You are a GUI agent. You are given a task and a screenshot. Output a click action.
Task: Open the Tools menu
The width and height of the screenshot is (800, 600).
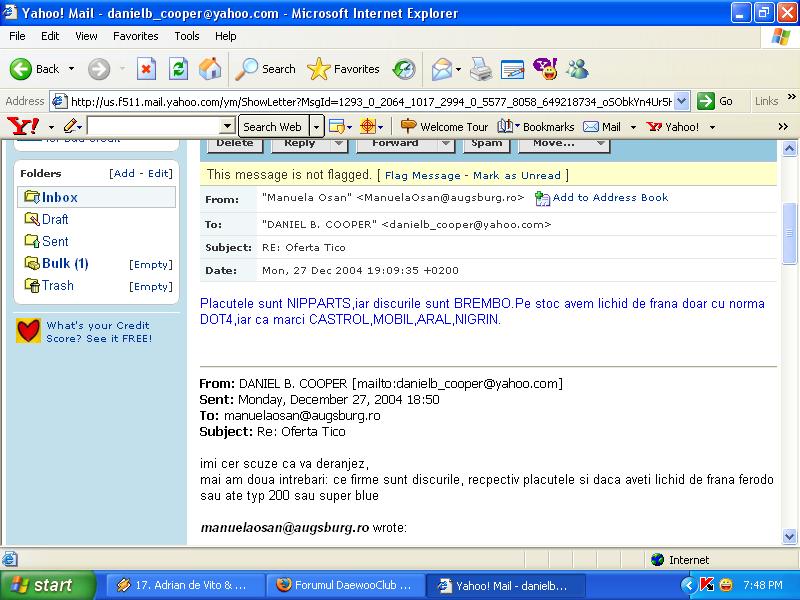pos(187,36)
